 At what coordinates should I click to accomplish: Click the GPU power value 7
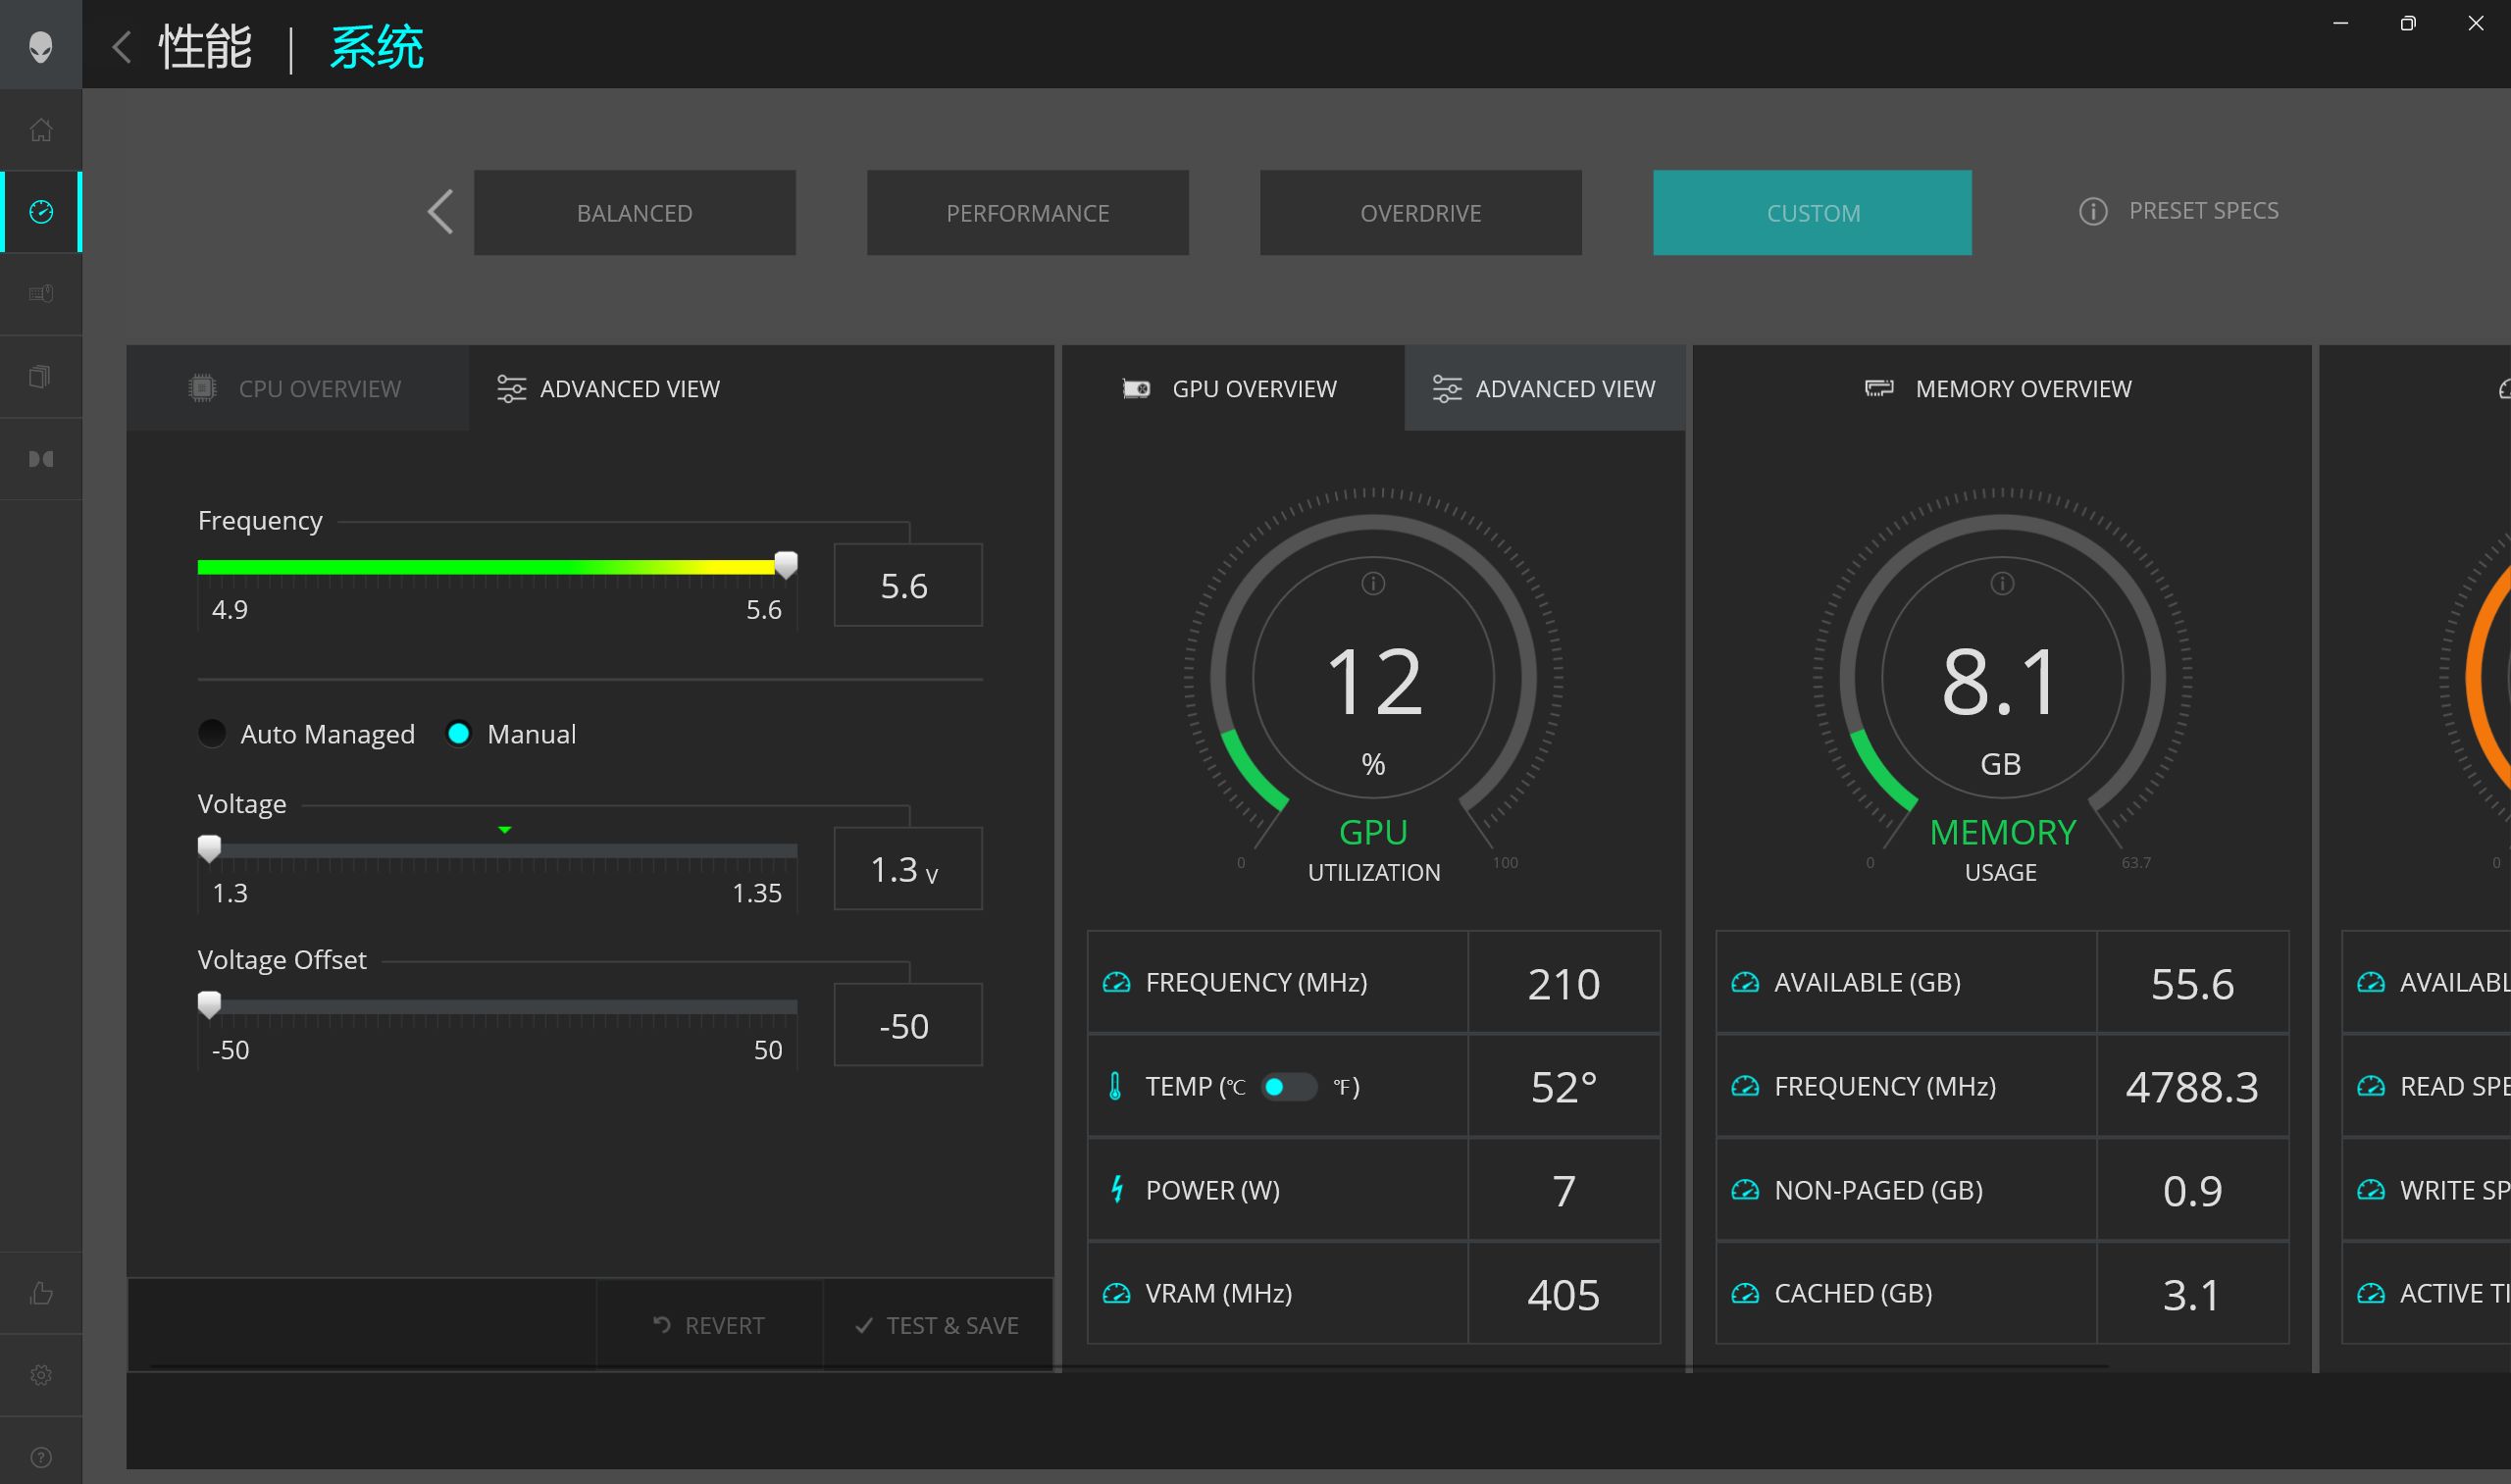pyautogui.click(x=1564, y=1191)
